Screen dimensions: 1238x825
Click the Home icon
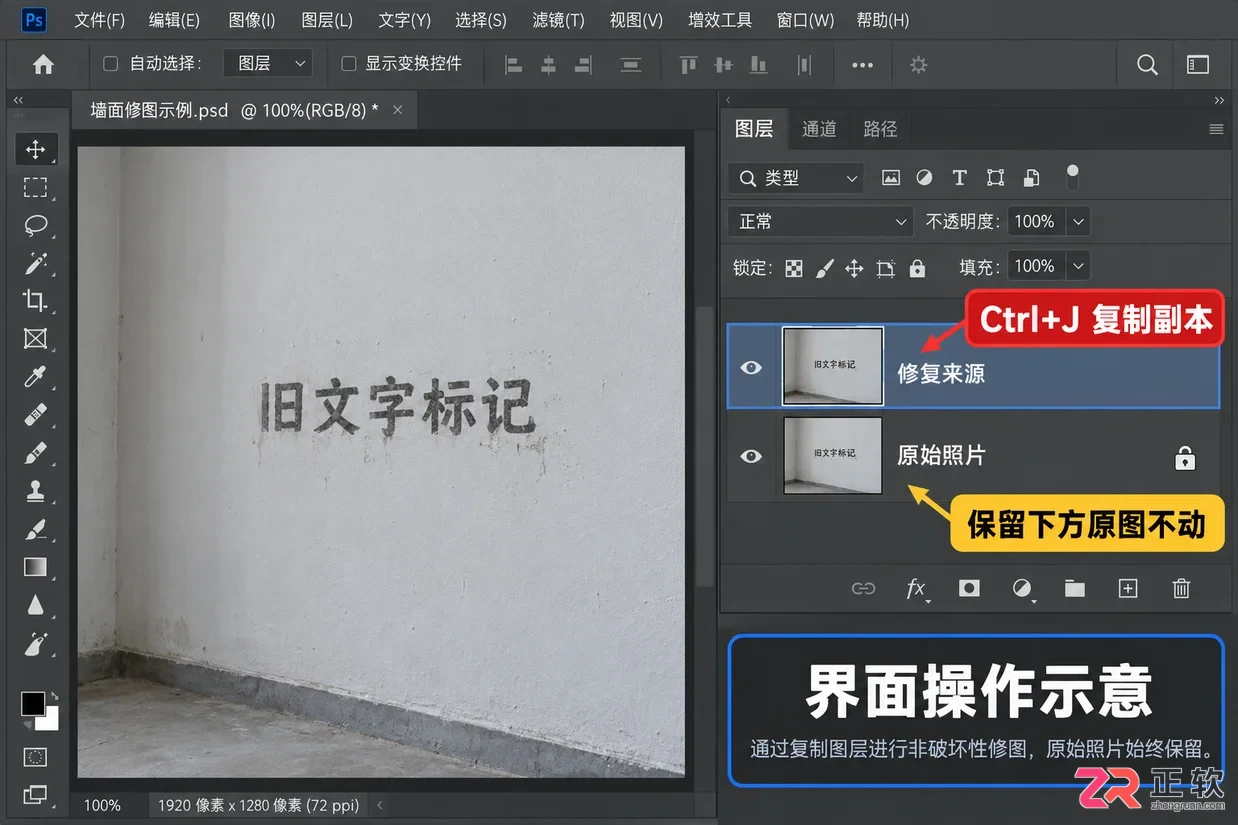click(43, 64)
